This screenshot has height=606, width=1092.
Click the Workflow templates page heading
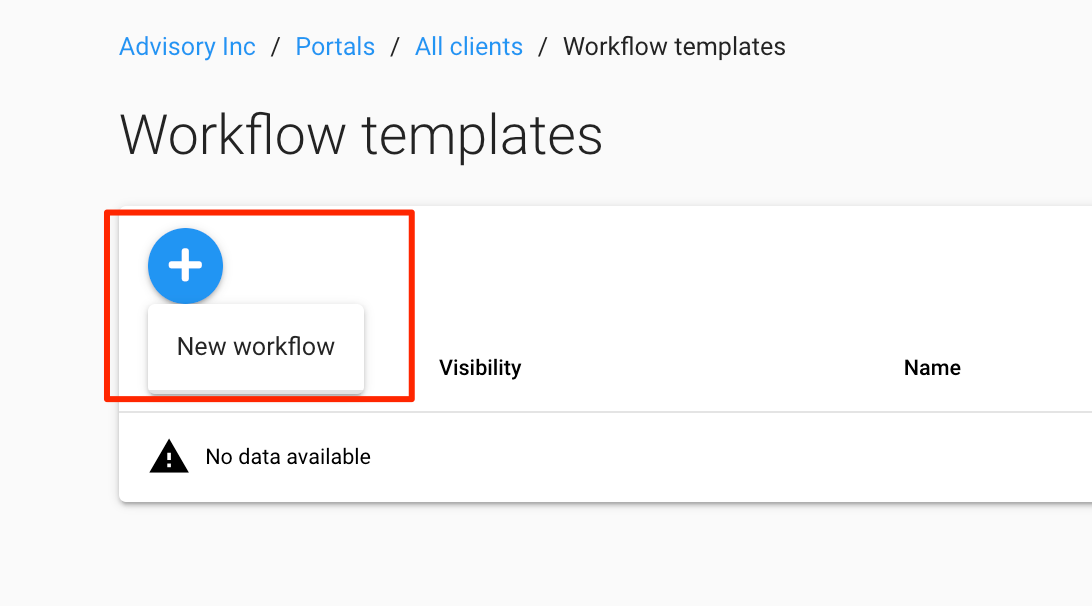(x=361, y=134)
